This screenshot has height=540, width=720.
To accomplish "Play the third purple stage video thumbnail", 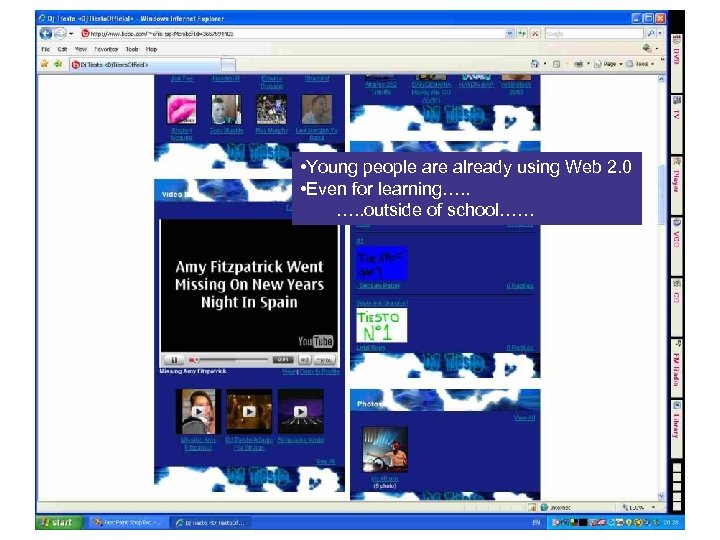I will 300,412.
